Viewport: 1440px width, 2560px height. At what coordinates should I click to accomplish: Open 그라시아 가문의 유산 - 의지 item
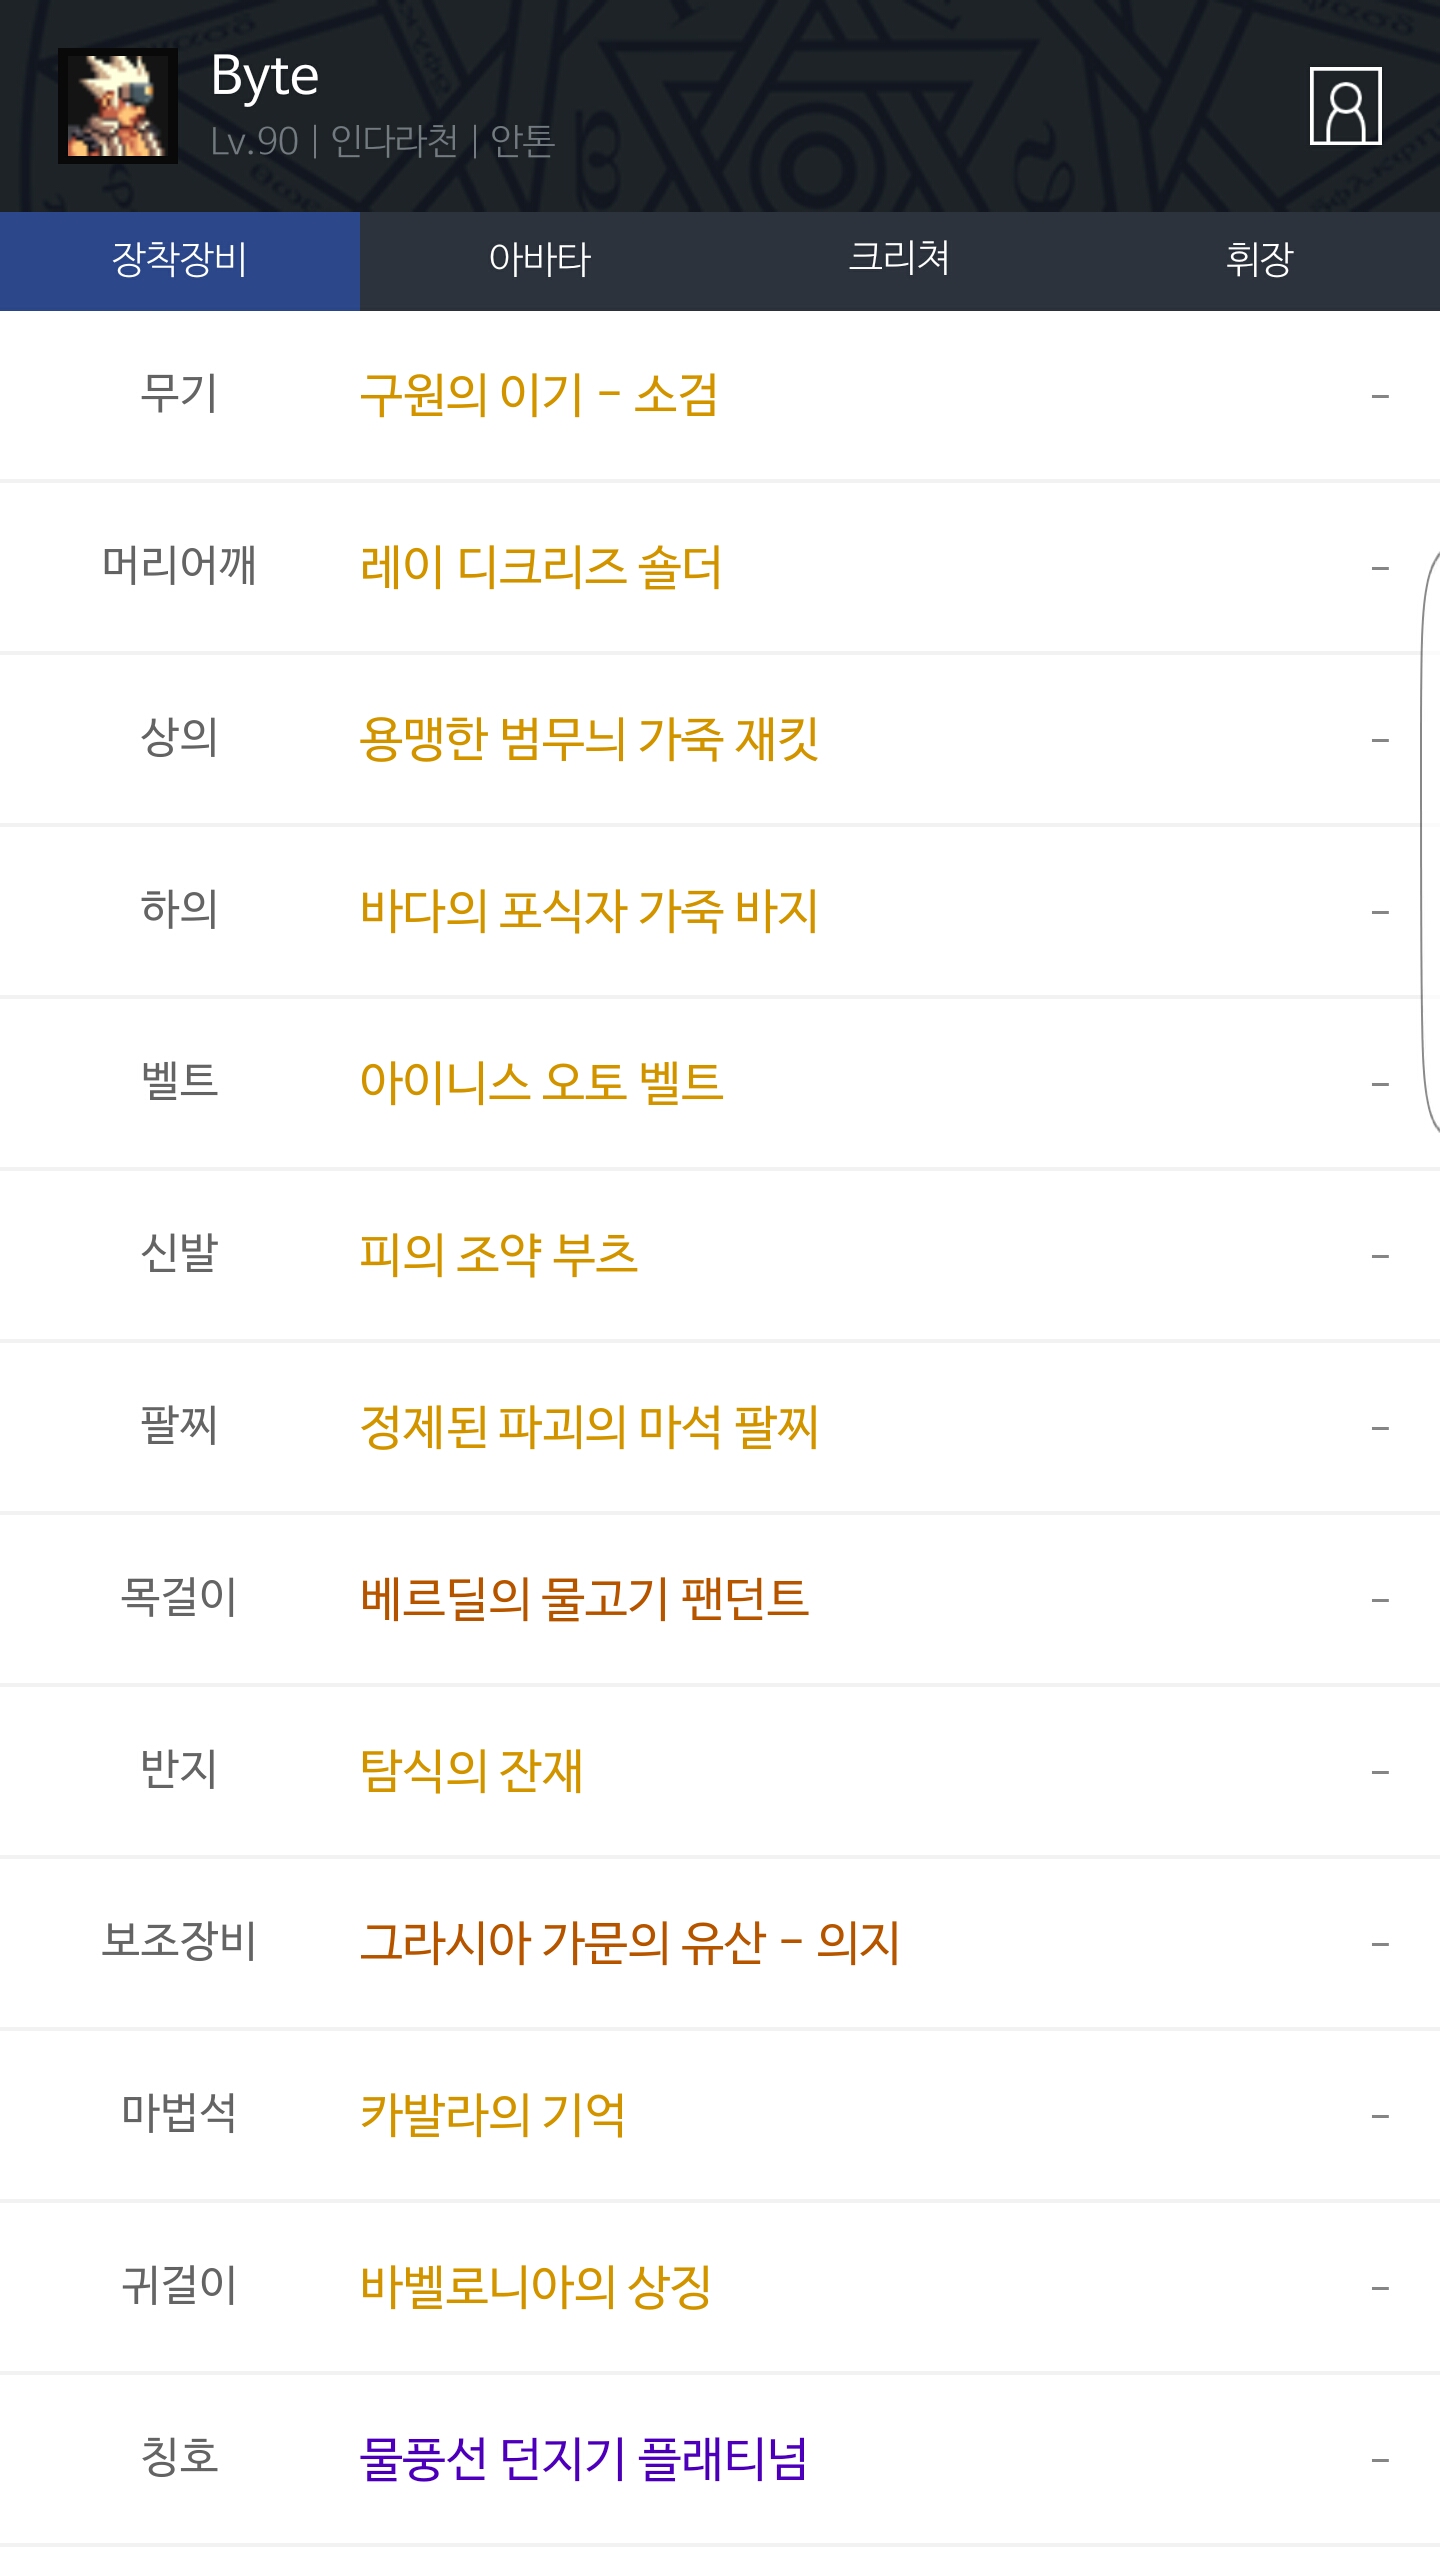pos(630,1943)
